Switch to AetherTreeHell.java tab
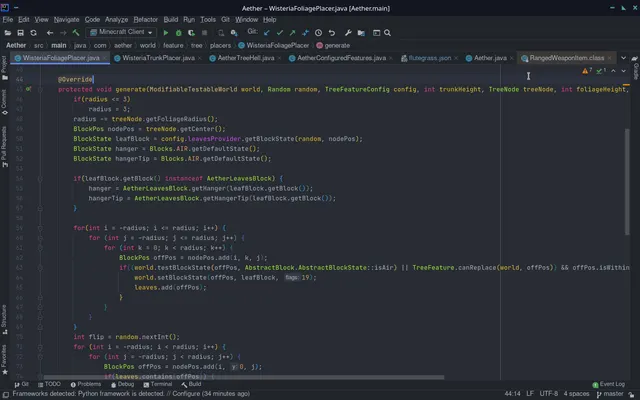 pyautogui.click(x=246, y=58)
